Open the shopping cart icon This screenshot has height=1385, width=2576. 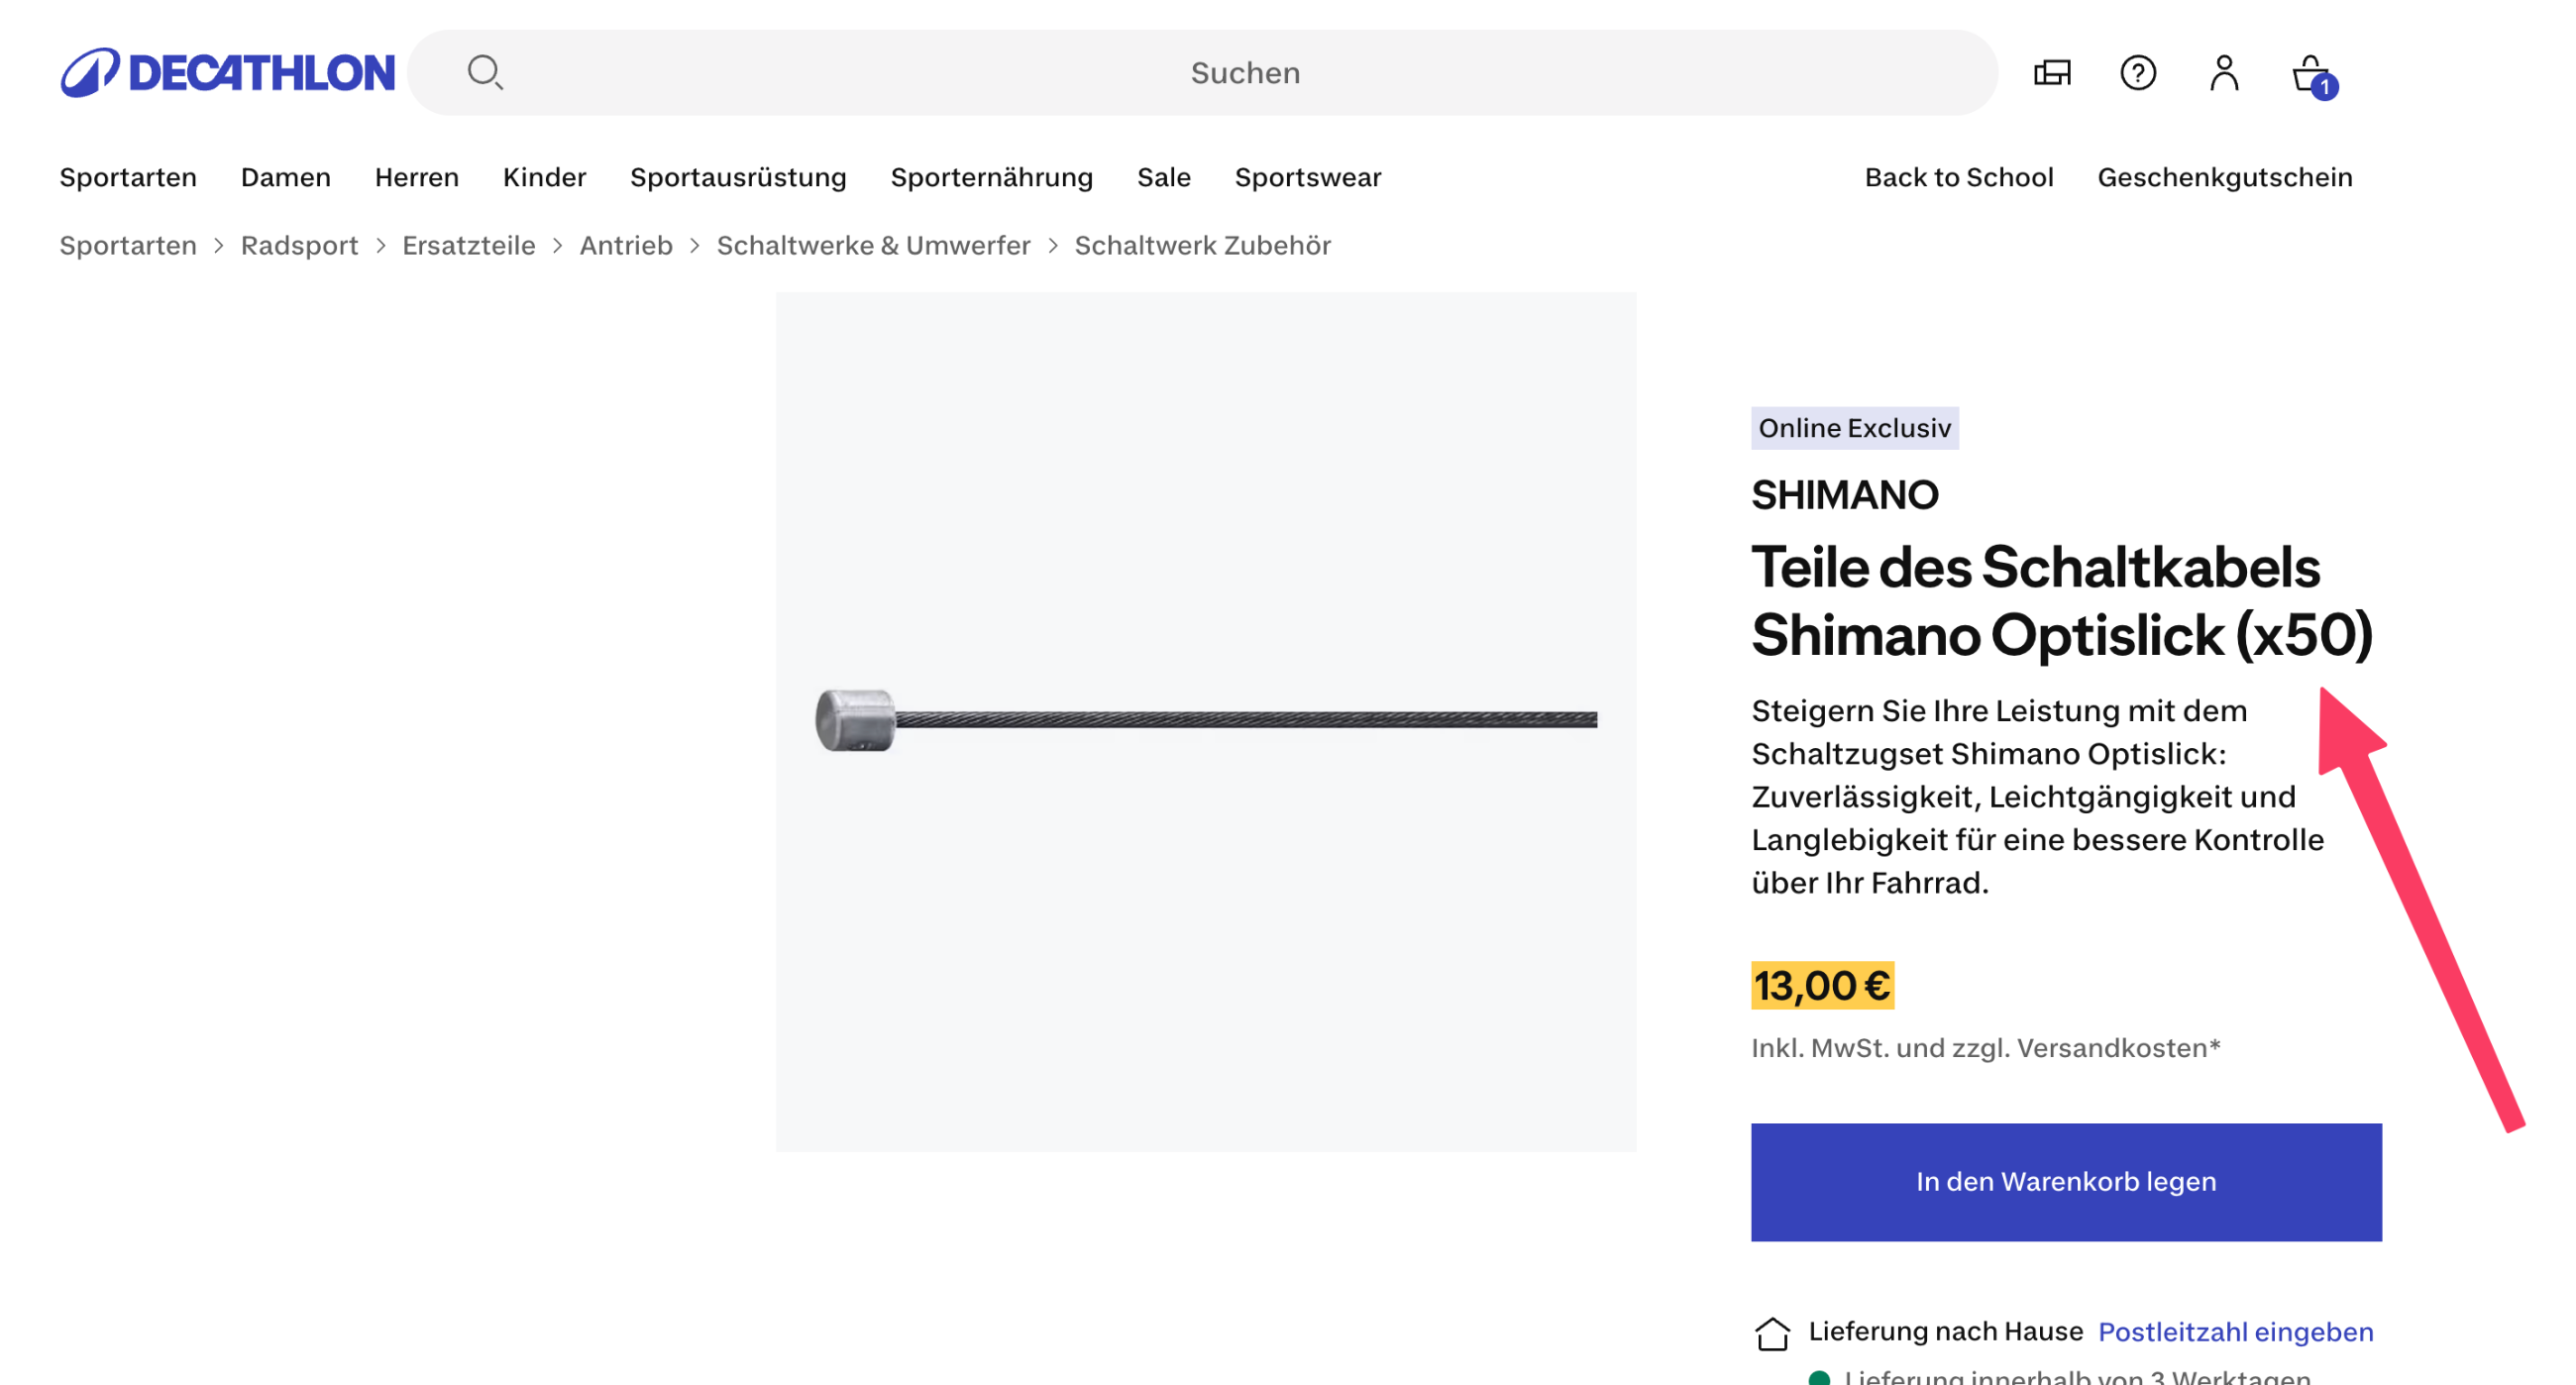[2312, 74]
